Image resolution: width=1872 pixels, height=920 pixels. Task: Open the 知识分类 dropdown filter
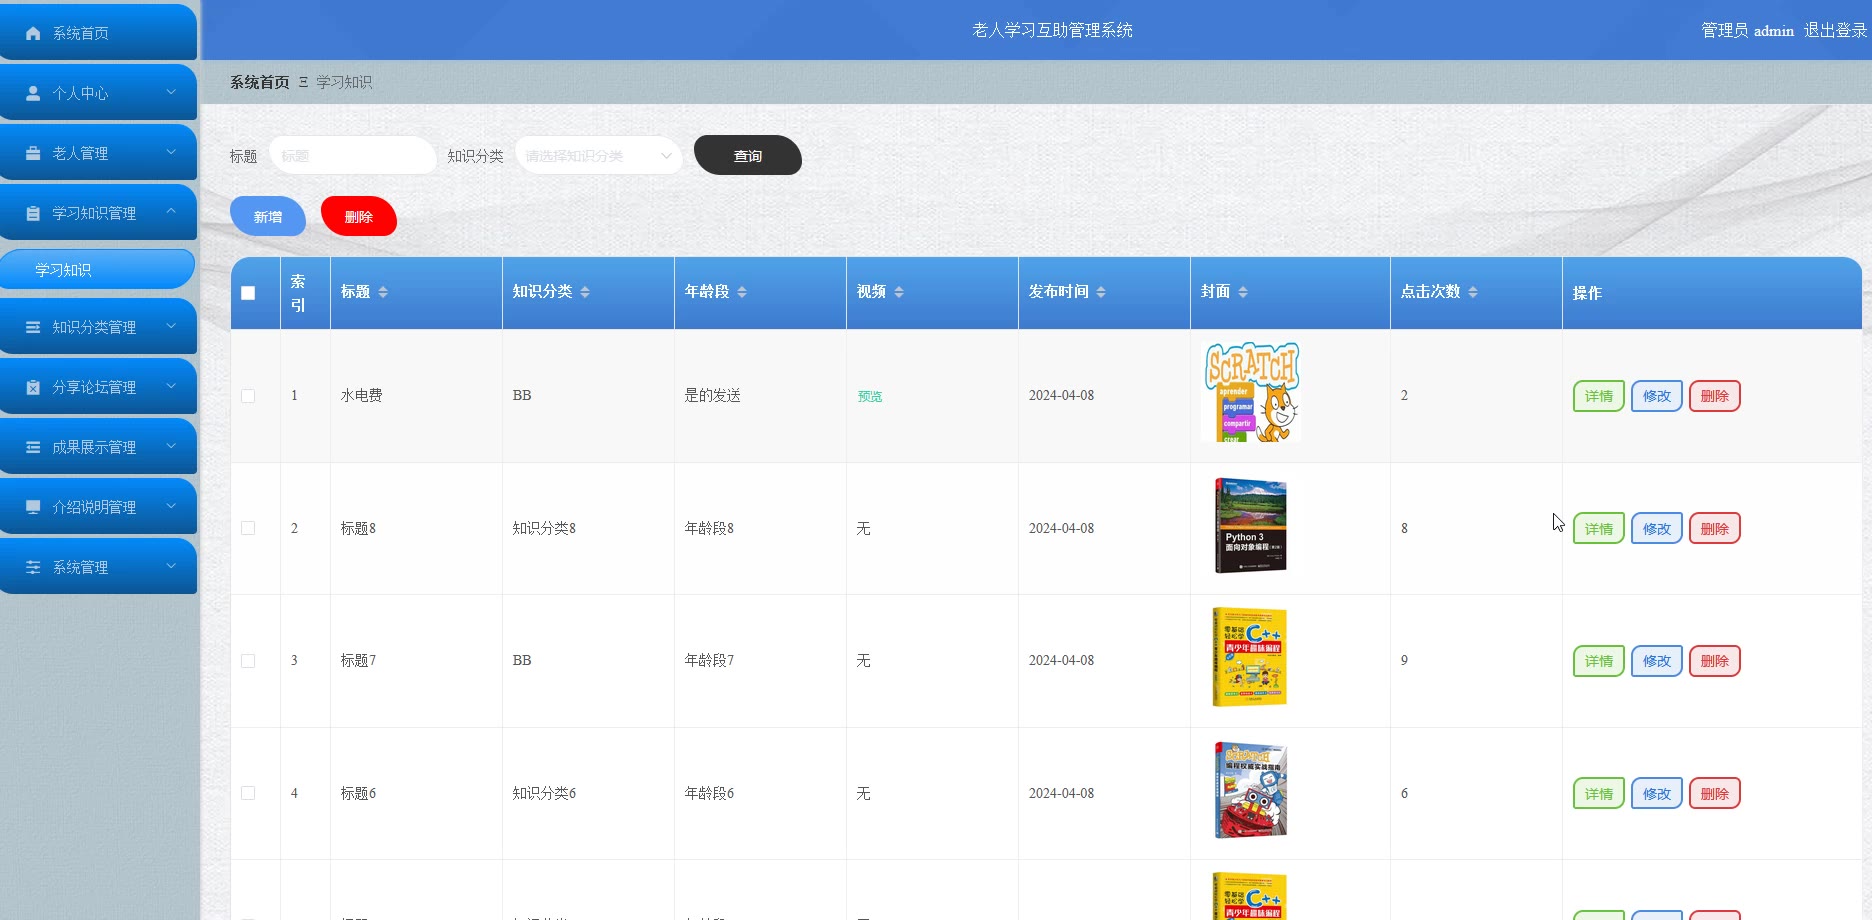click(598, 156)
